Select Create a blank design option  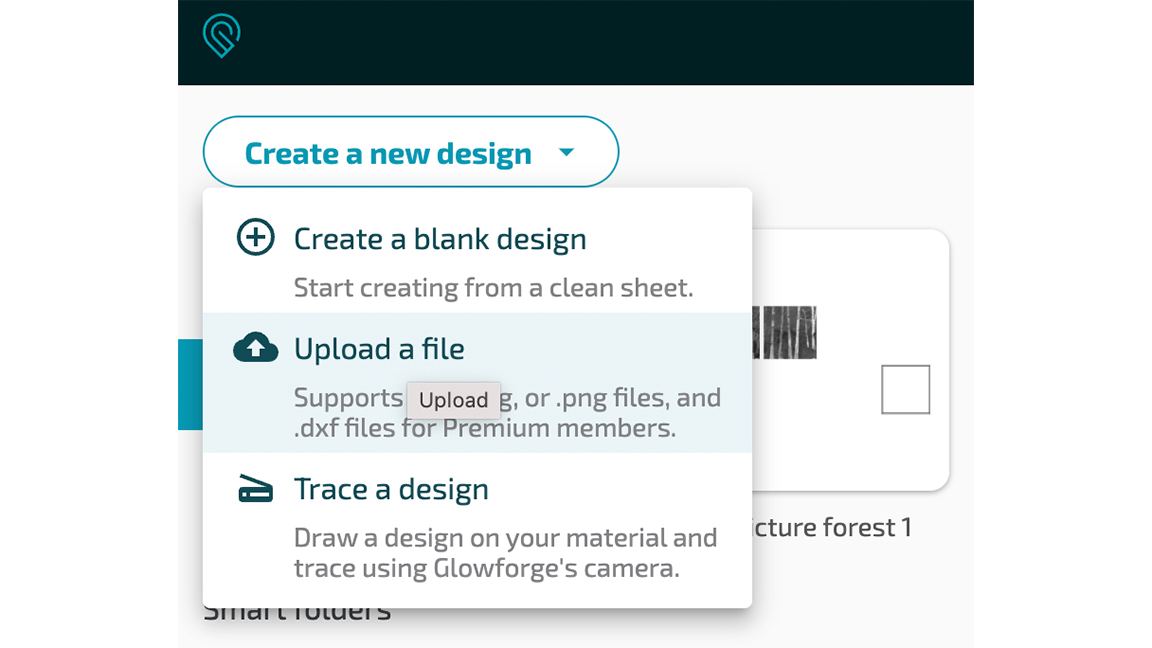478,251
